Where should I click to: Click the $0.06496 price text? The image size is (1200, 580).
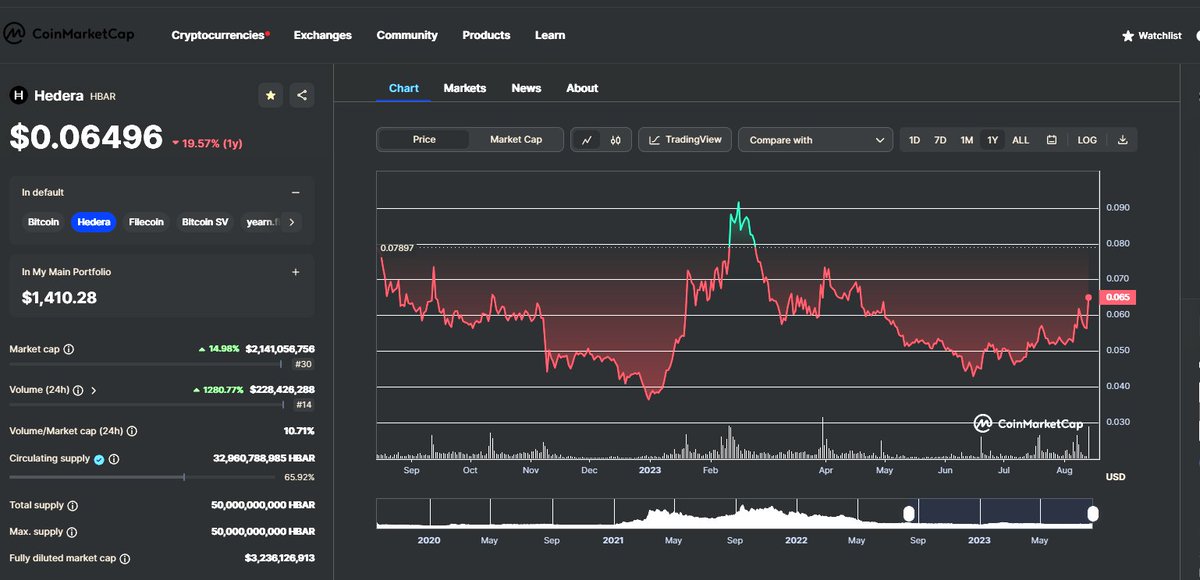tap(86, 137)
